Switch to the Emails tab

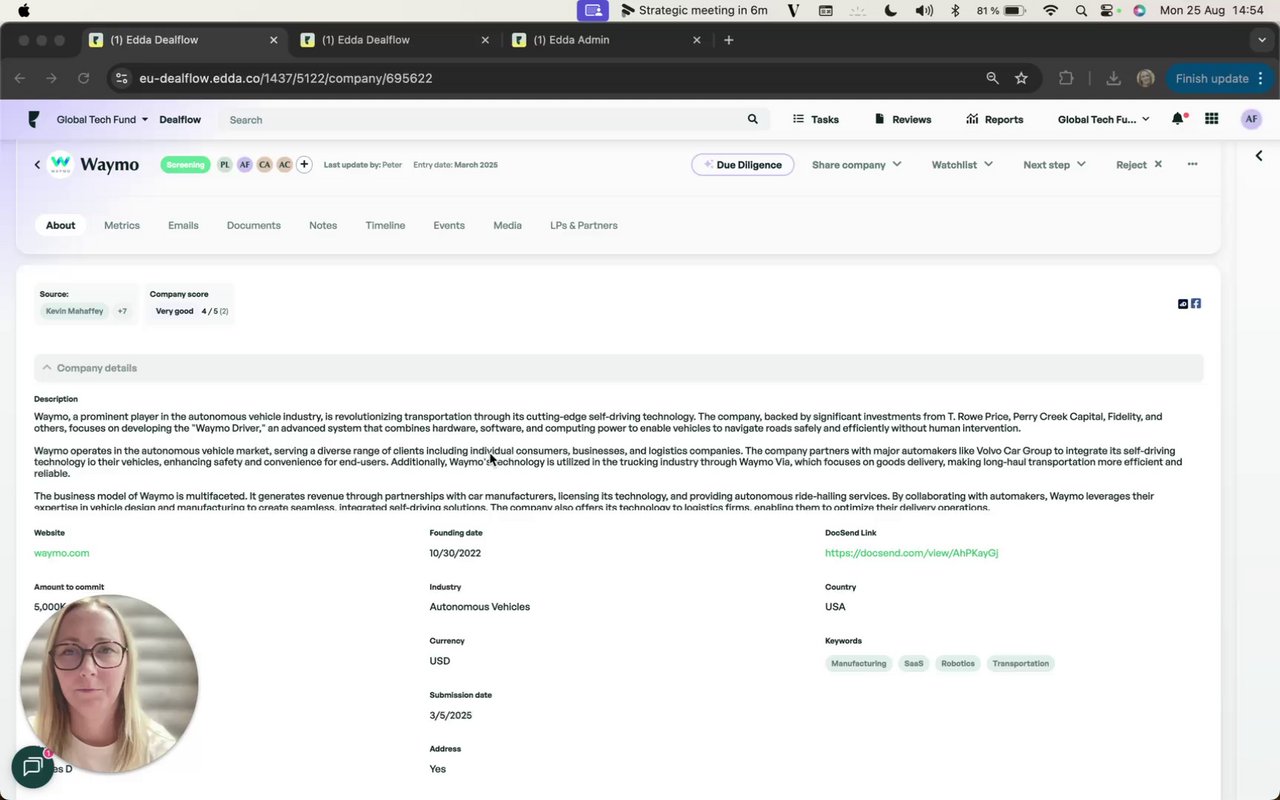click(183, 226)
